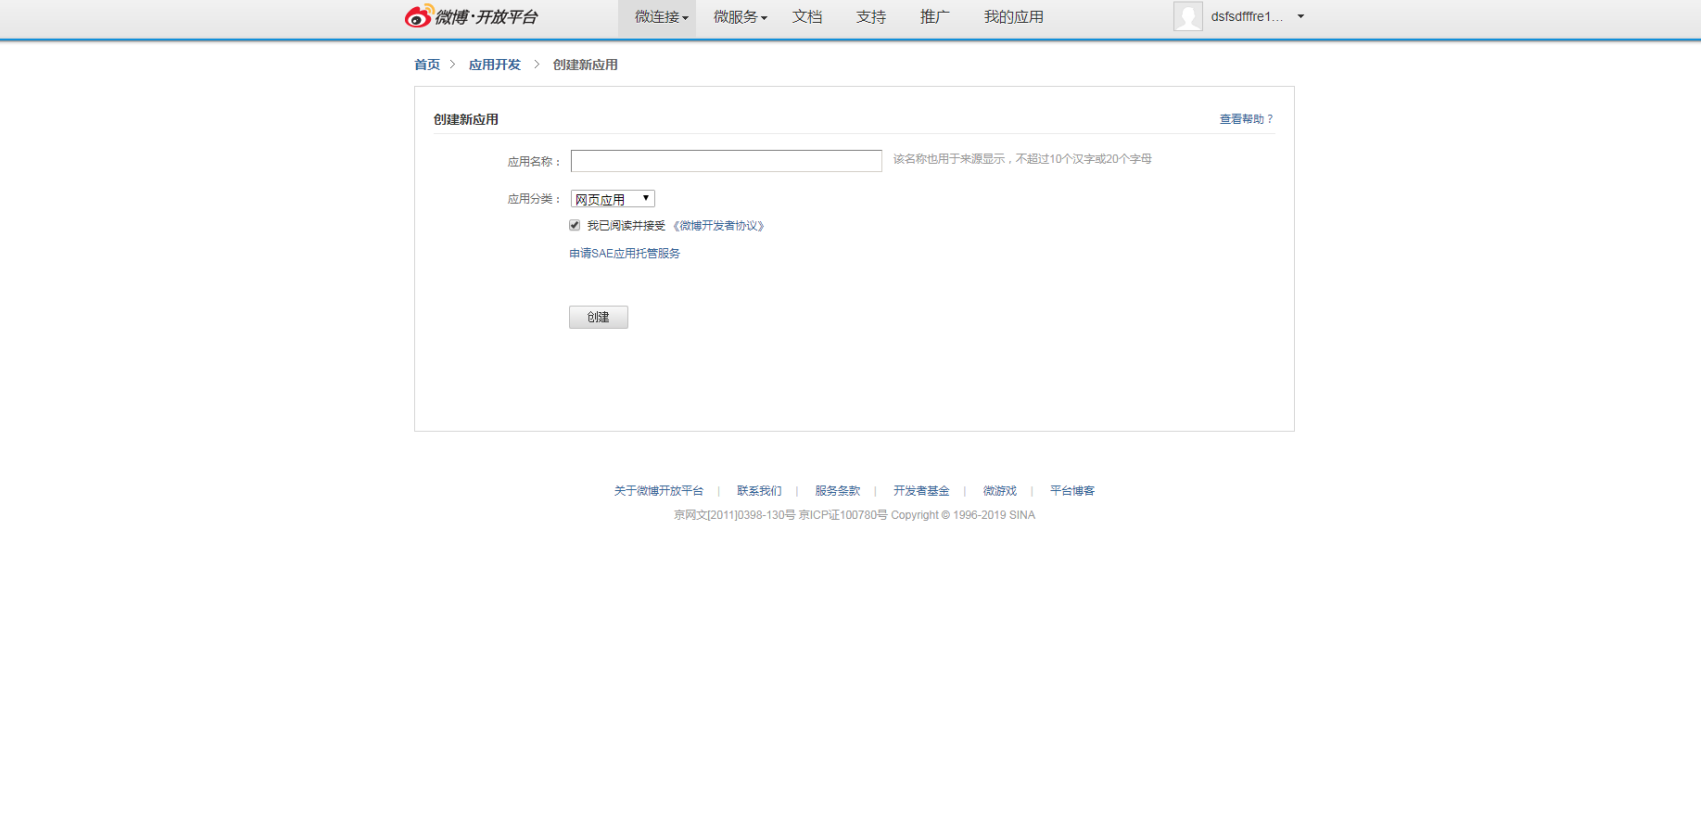Click 申请SAE应用托管服务 link

pyautogui.click(x=625, y=254)
